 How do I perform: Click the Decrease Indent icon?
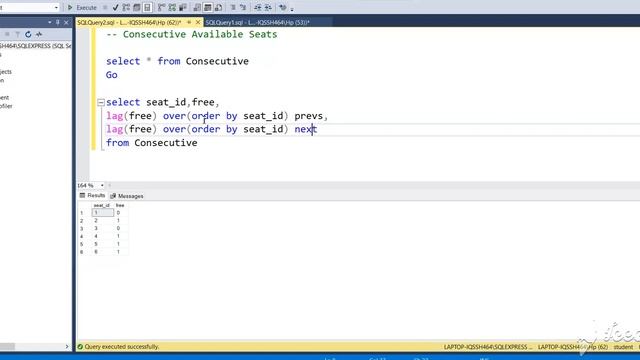point(258,7)
